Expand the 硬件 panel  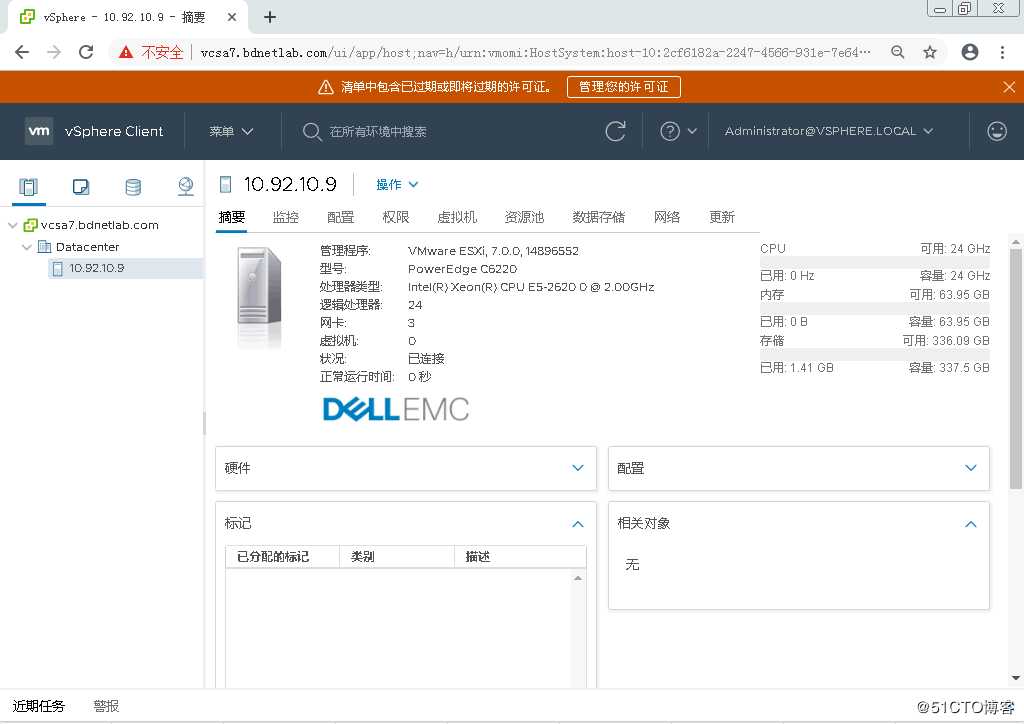tap(578, 468)
